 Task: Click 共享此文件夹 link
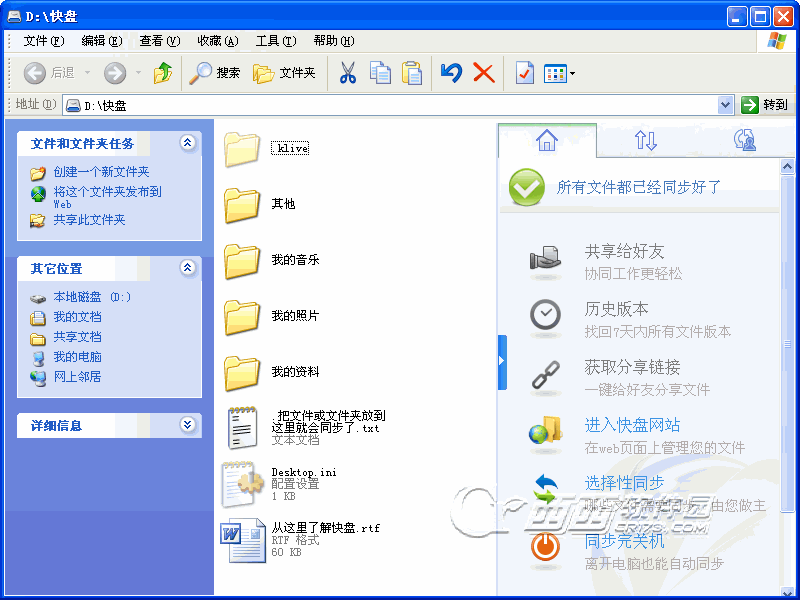(89, 220)
